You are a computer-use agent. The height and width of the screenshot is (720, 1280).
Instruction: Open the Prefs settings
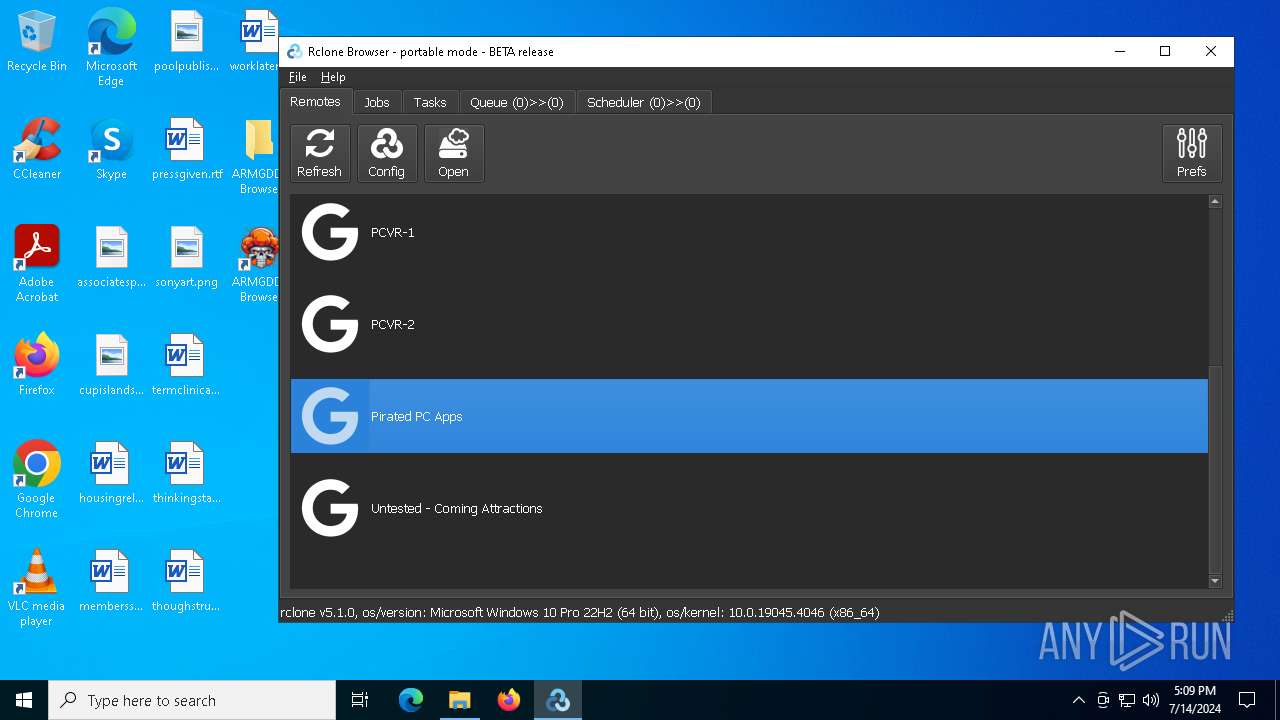[x=1192, y=153]
